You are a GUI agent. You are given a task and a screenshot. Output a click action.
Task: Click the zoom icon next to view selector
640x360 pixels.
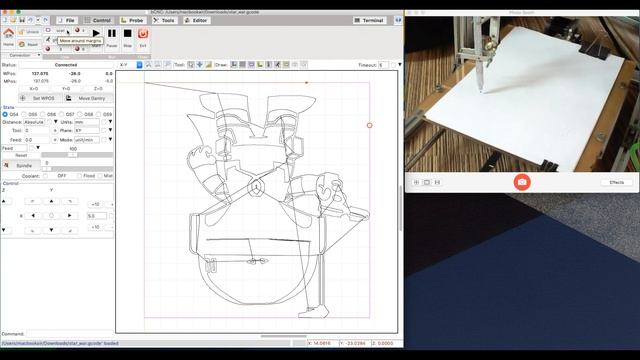(148, 64)
